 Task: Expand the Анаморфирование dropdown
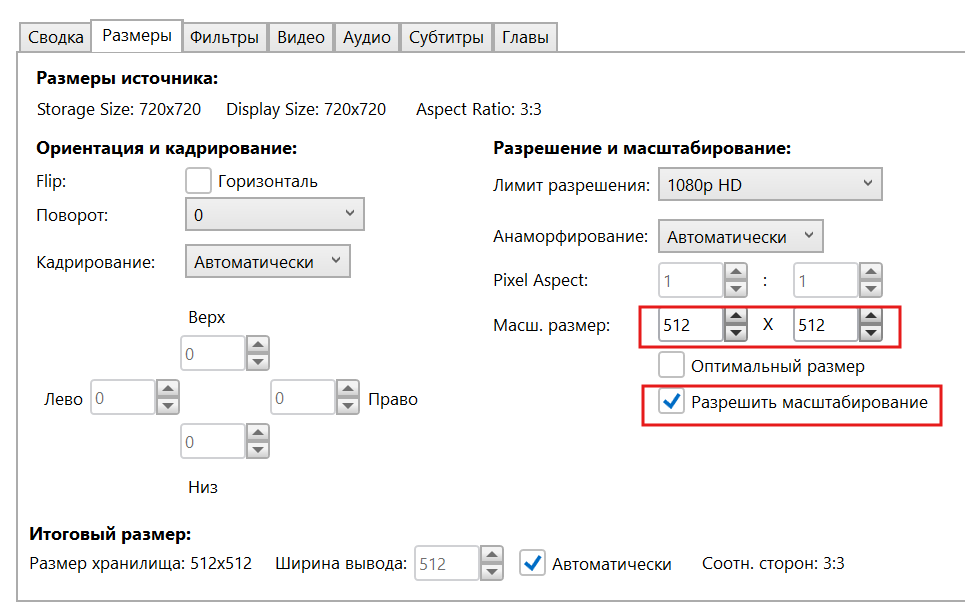coord(740,237)
